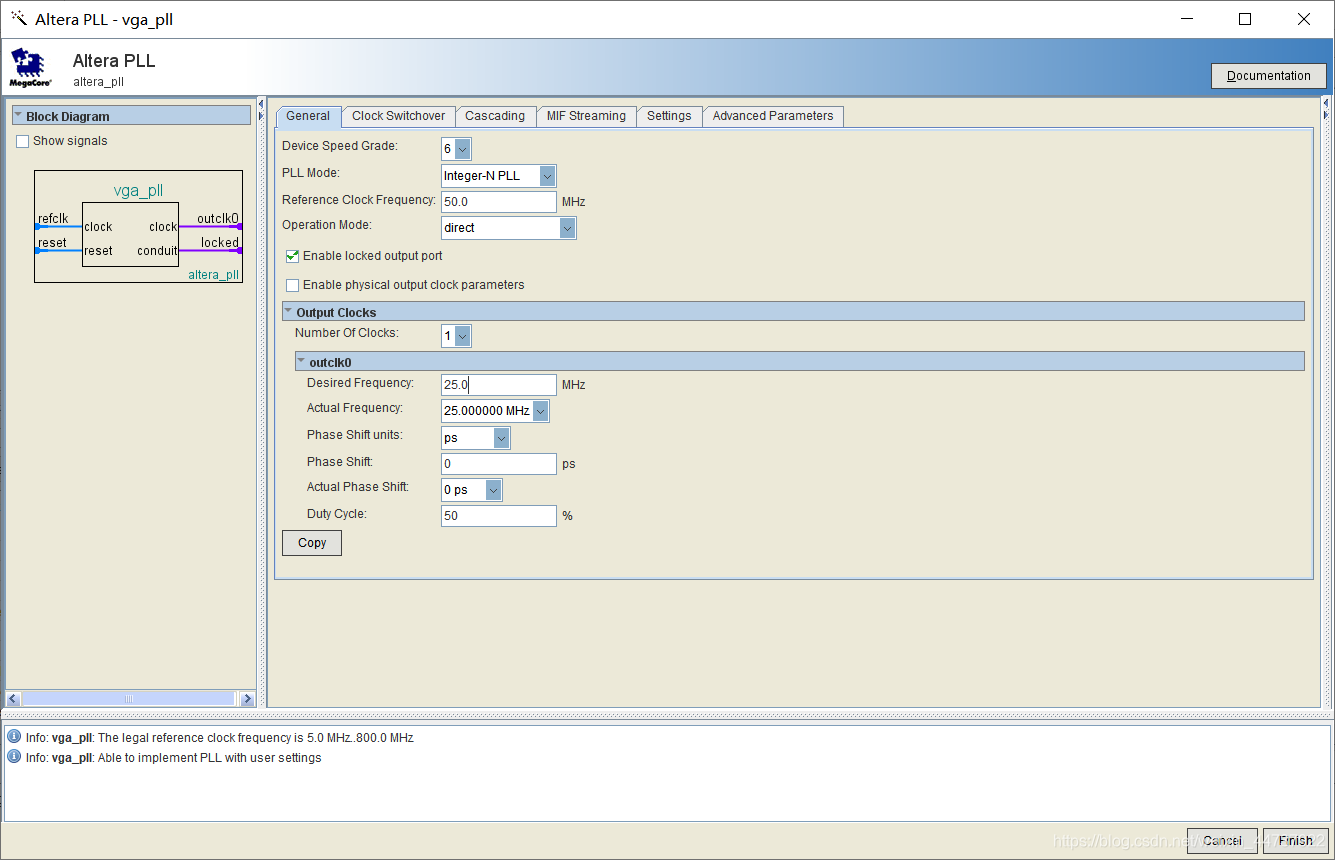1335x860 pixels.
Task: Click the Copy button
Action: coord(312,543)
